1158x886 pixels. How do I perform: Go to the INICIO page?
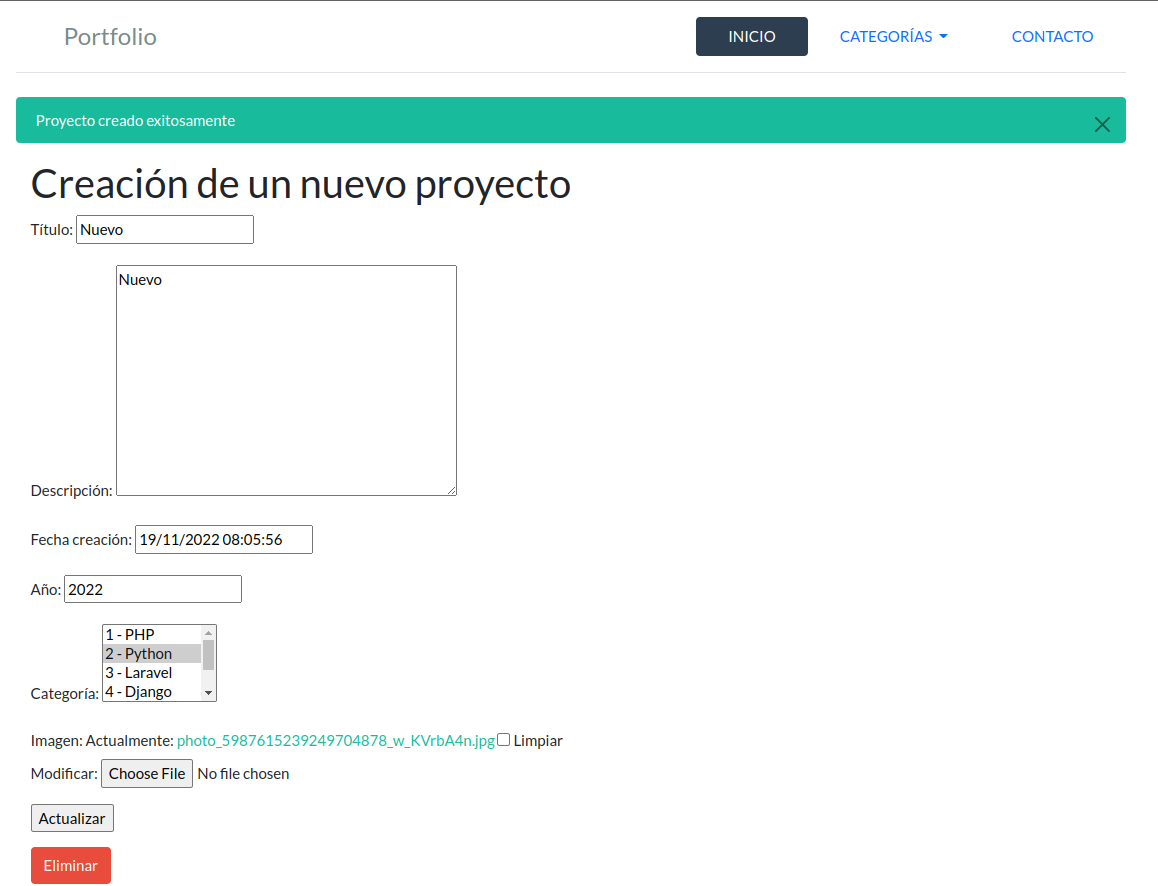pos(751,37)
